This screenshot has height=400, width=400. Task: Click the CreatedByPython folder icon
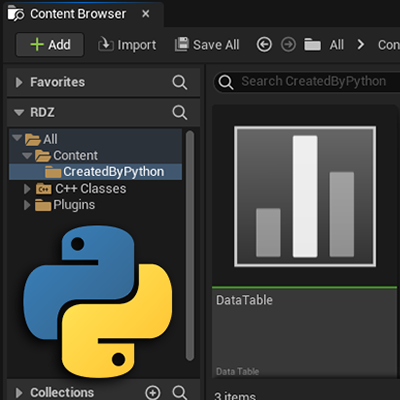click(53, 172)
